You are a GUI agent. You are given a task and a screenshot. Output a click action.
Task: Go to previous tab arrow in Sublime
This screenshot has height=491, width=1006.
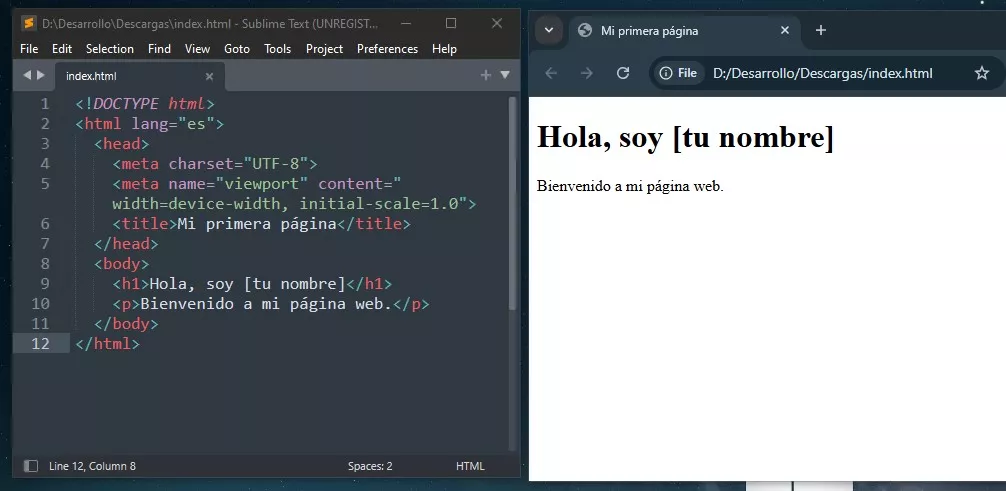pyautogui.click(x=27, y=75)
